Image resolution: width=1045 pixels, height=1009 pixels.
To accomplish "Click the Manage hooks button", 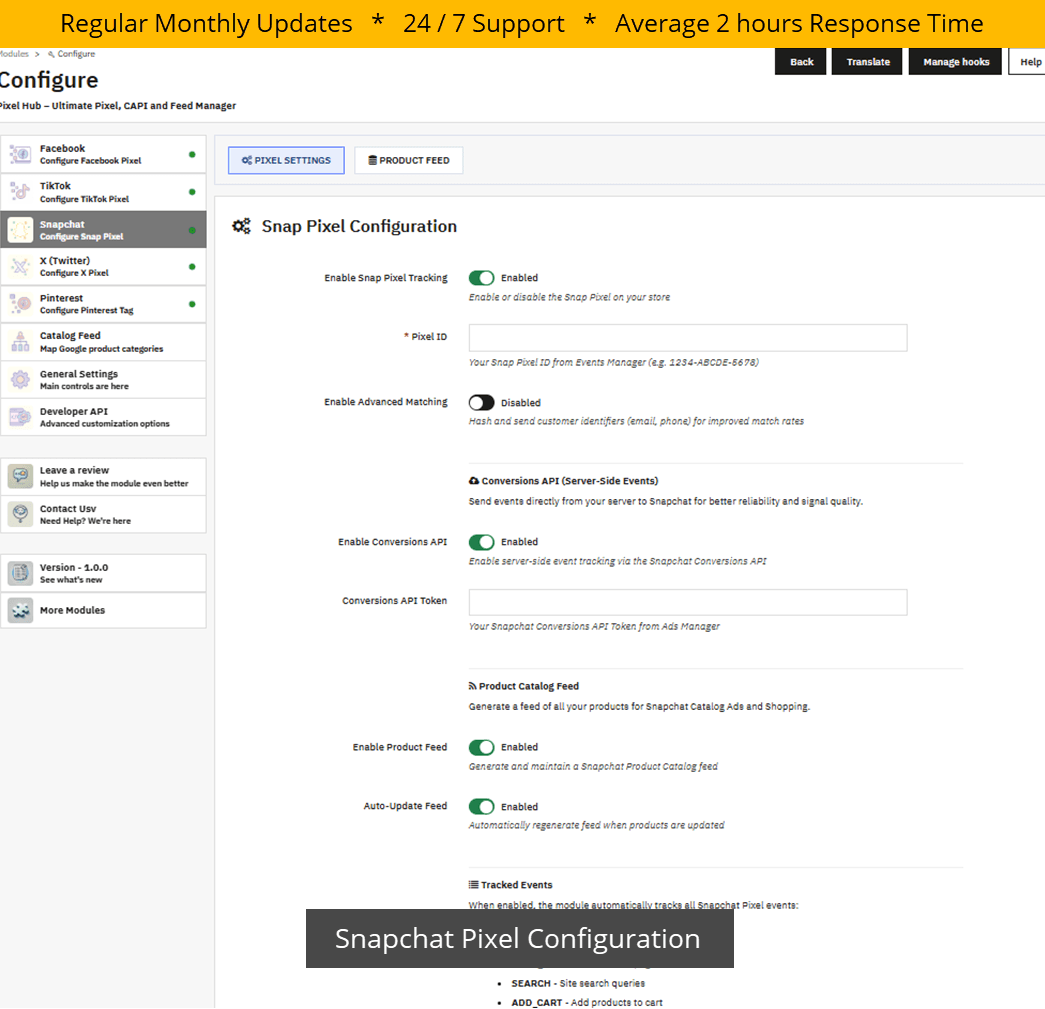I will (x=955, y=61).
